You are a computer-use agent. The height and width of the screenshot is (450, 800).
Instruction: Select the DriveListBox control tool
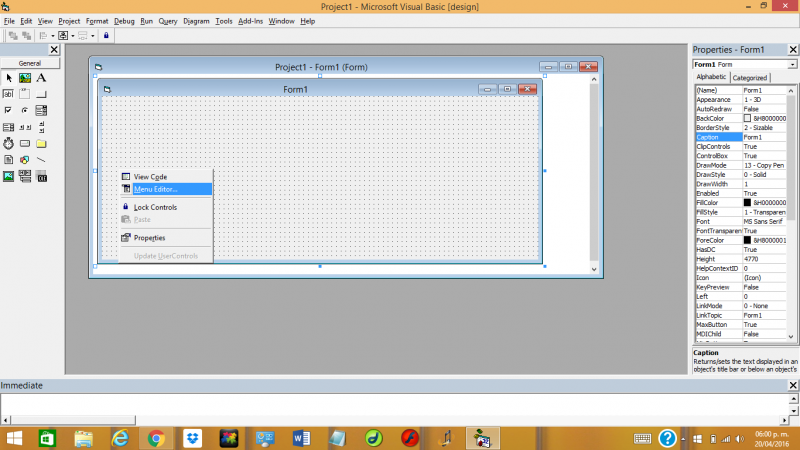point(25,143)
